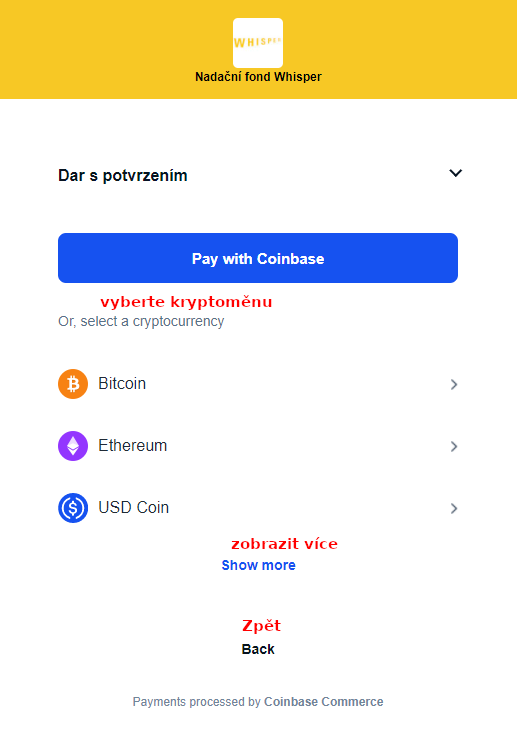Click the Or, select a cryptocurrency text
517x739 pixels.
click(141, 321)
